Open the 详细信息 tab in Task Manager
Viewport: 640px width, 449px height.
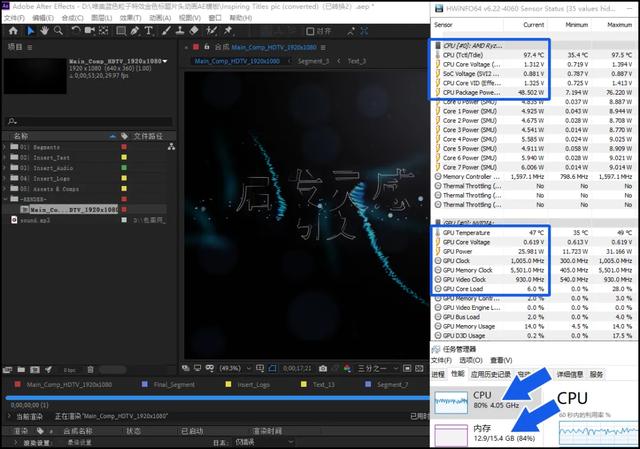[570, 374]
